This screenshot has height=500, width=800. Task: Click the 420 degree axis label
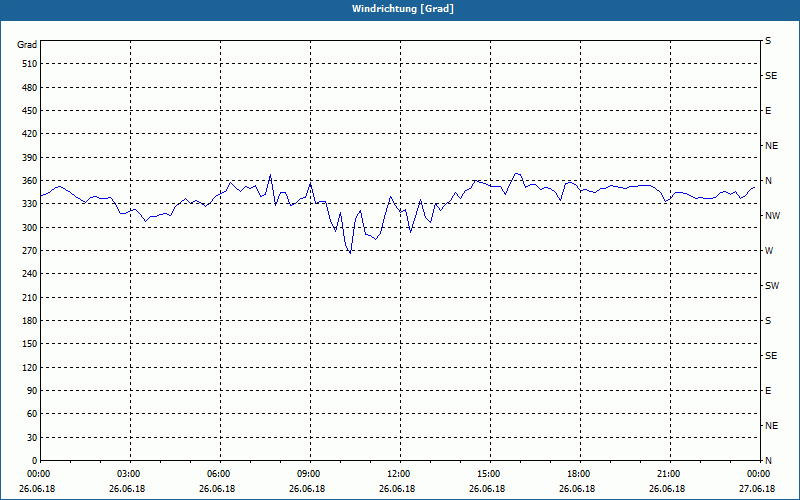pos(30,134)
